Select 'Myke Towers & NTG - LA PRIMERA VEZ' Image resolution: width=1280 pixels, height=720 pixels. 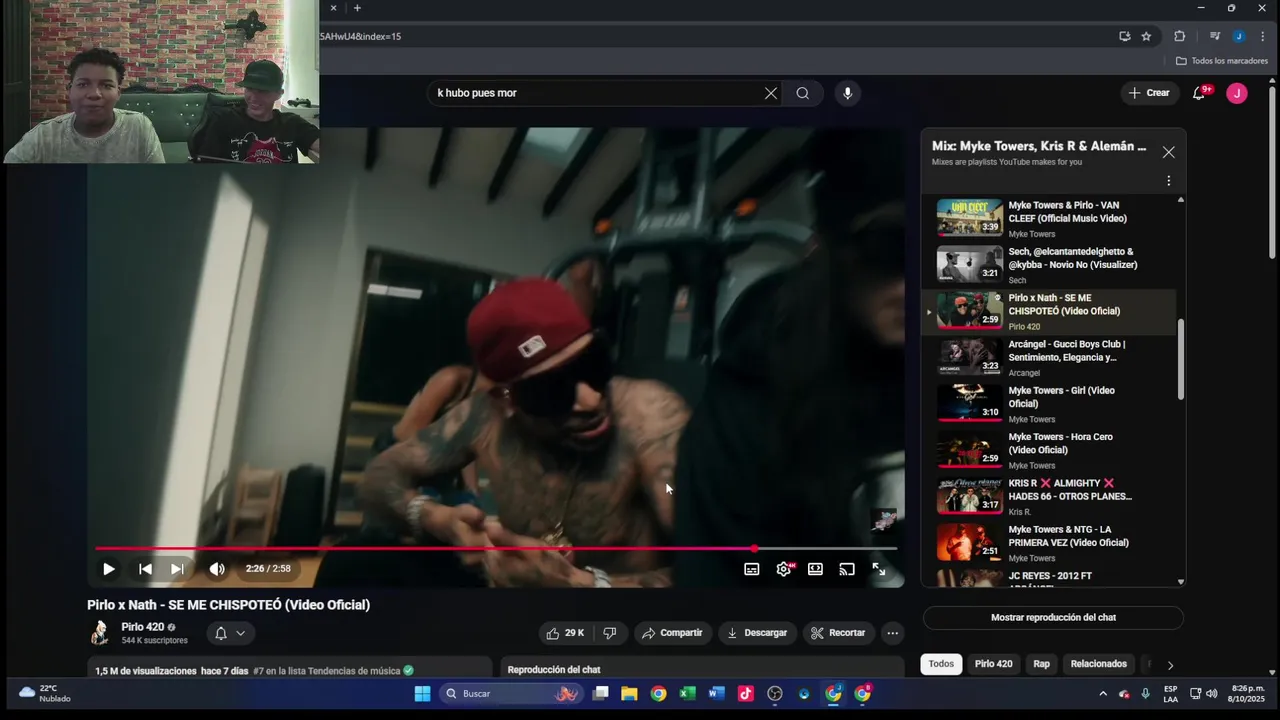1047,543
